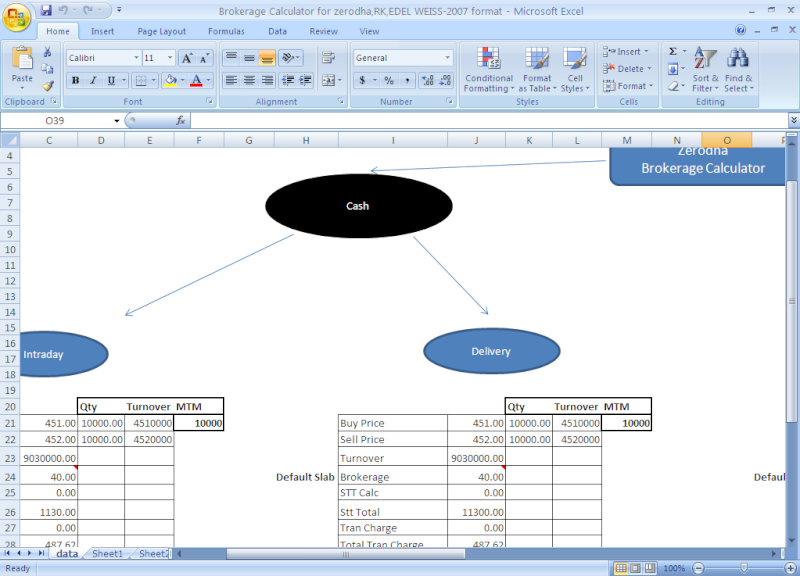Click the Insert Function fx button
The height and width of the screenshot is (576, 800).
pos(180,120)
